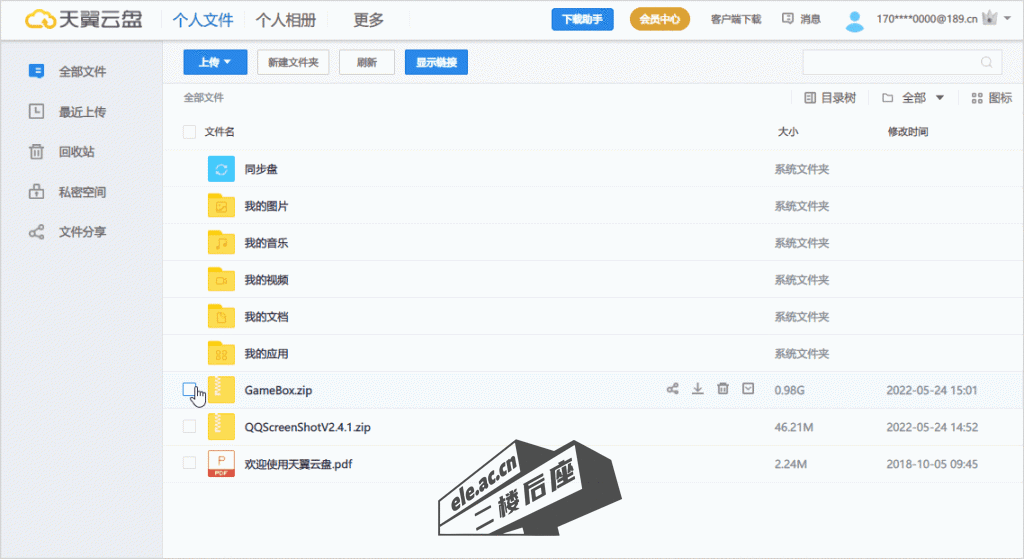
Task: Toggle the select-all checkbox beside 文件名
Action: coord(190,132)
